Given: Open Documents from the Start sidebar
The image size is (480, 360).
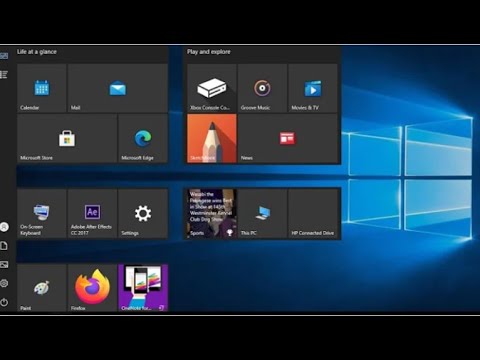Looking at the screenshot, I should tap(4, 246).
